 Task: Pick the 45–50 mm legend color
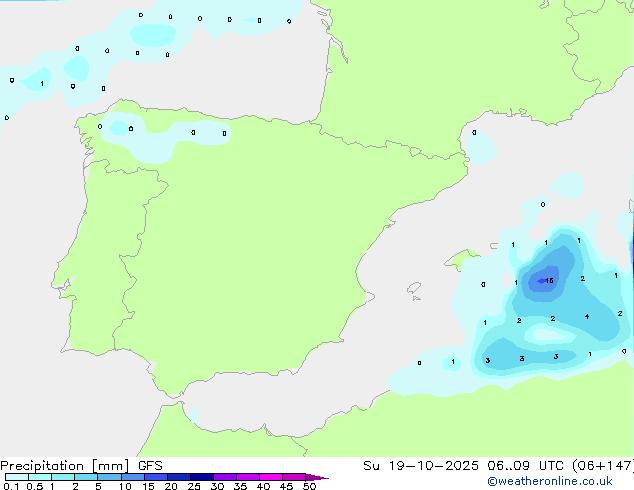point(294,477)
